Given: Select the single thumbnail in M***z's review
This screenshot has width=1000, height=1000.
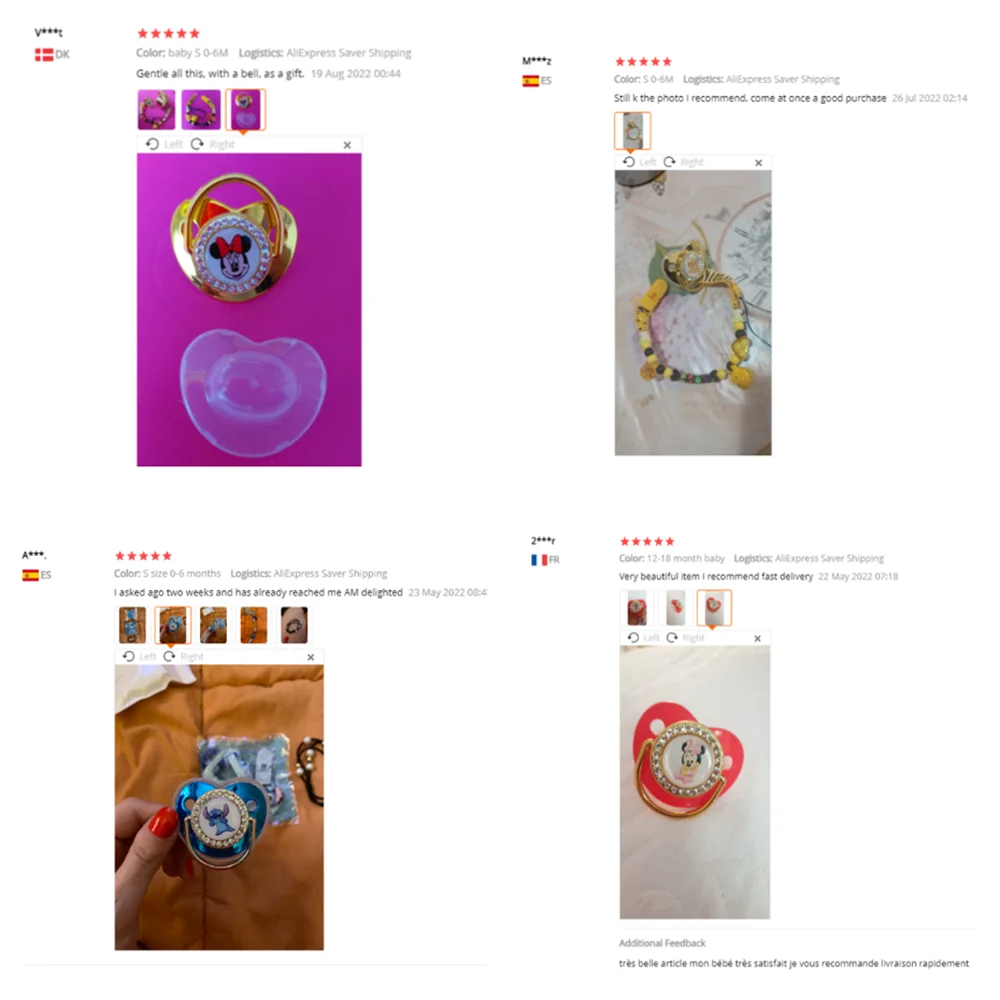Looking at the screenshot, I should (633, 131).
